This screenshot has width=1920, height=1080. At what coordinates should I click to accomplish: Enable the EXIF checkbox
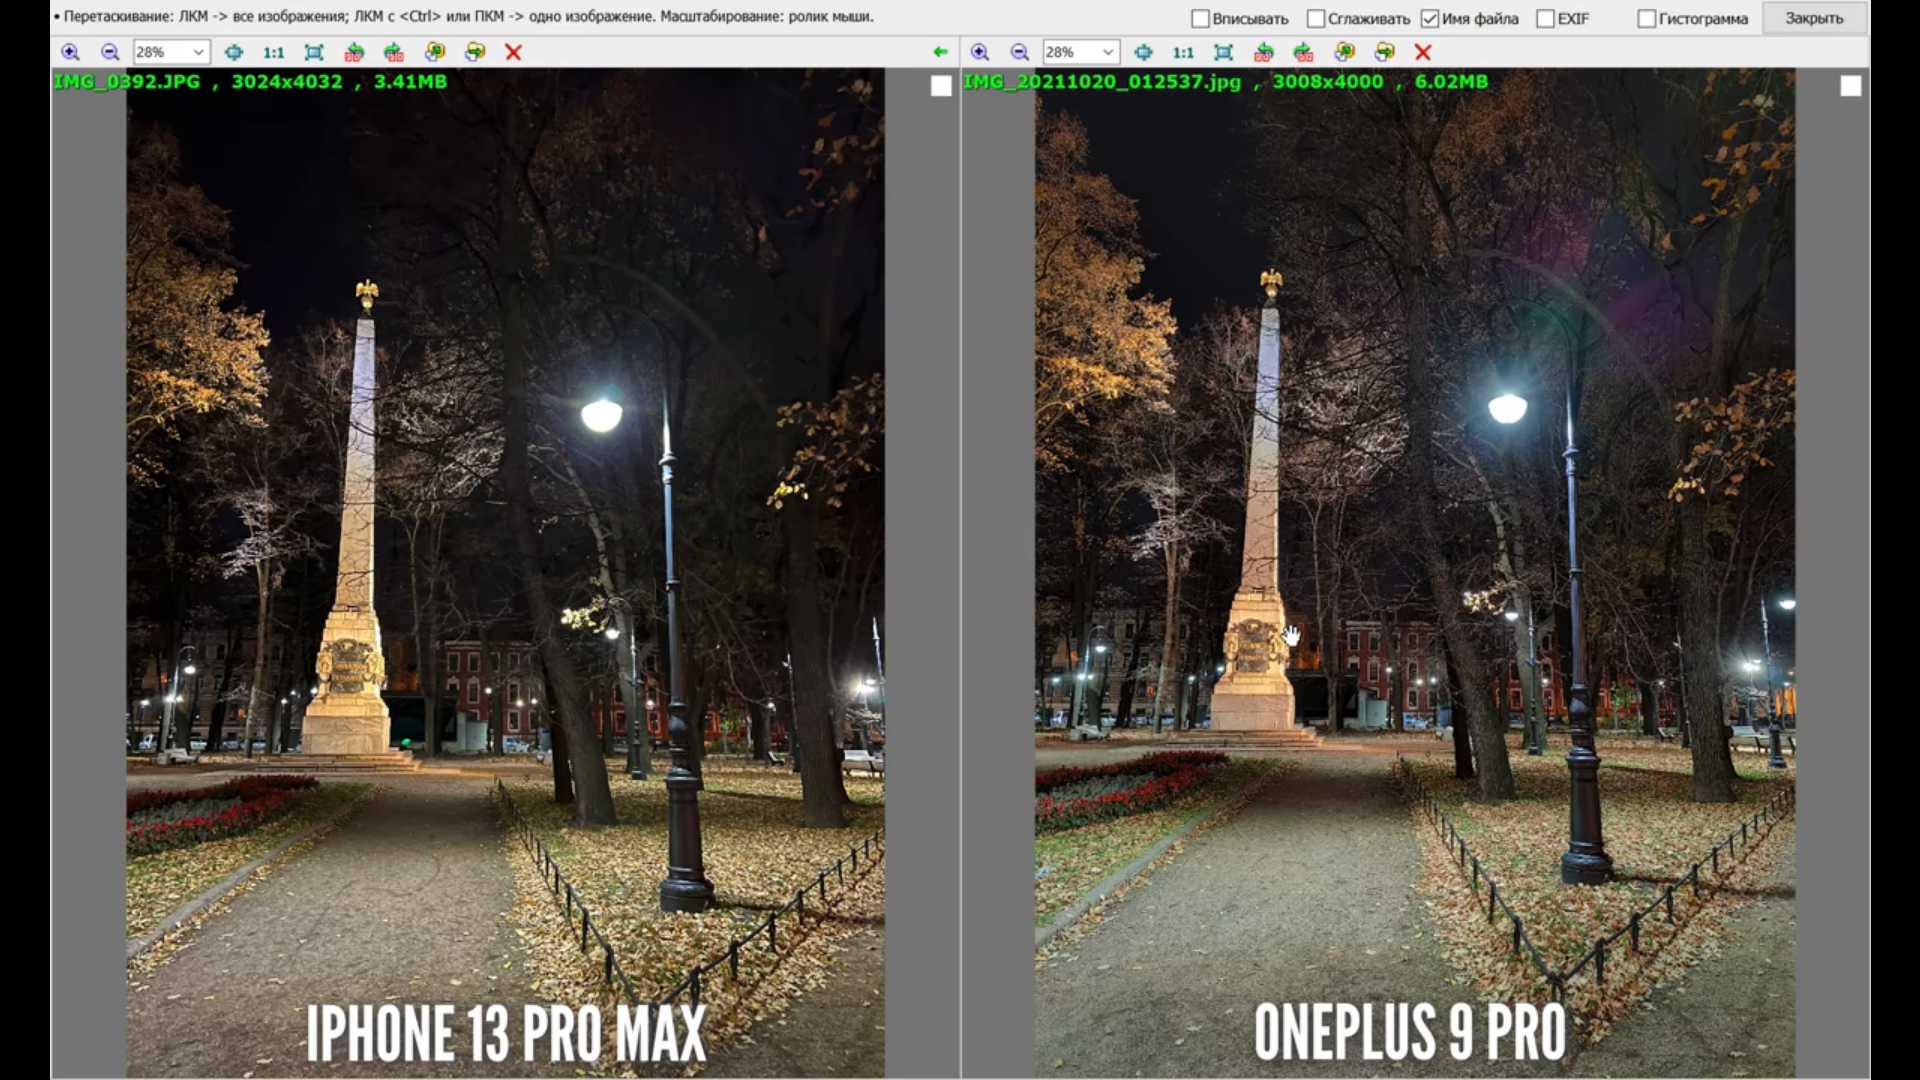pos(1545,19)
